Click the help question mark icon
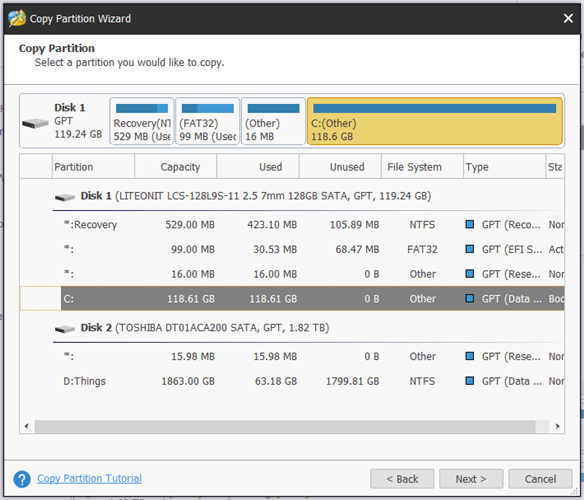This screenshot has height=500, width=584. 22,479
